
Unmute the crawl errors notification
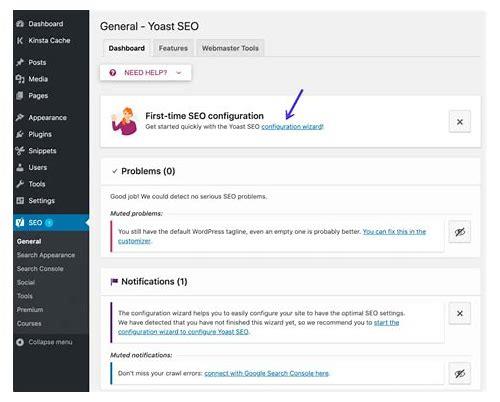point(460,374)
